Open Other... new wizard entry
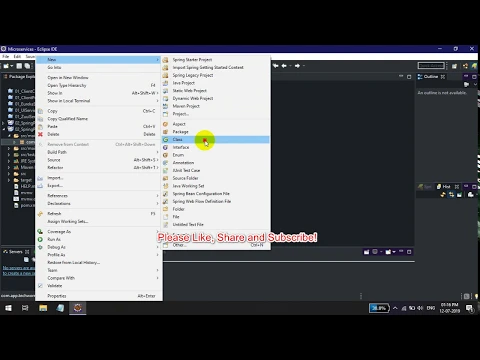 215,245
